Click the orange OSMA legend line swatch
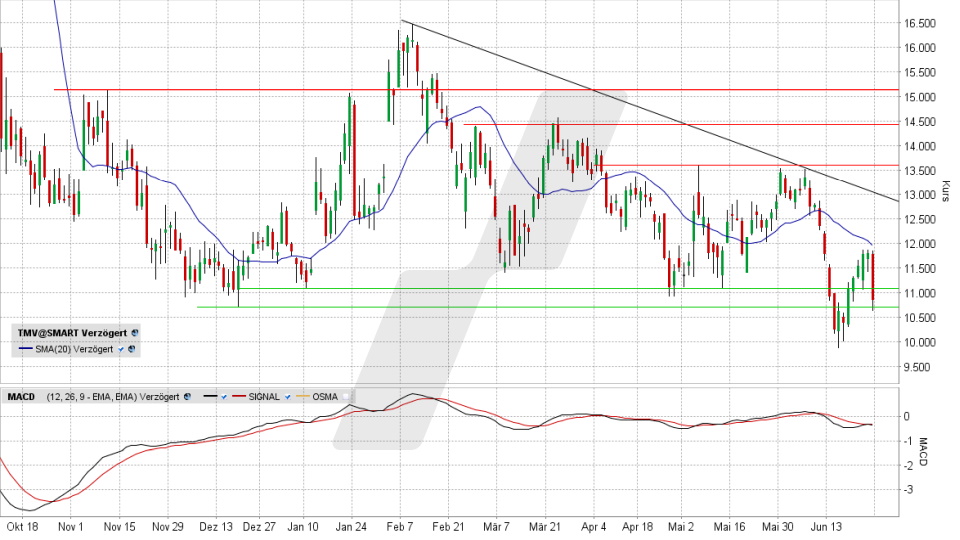This screenshot has height=540, width=960. point(303,396)
